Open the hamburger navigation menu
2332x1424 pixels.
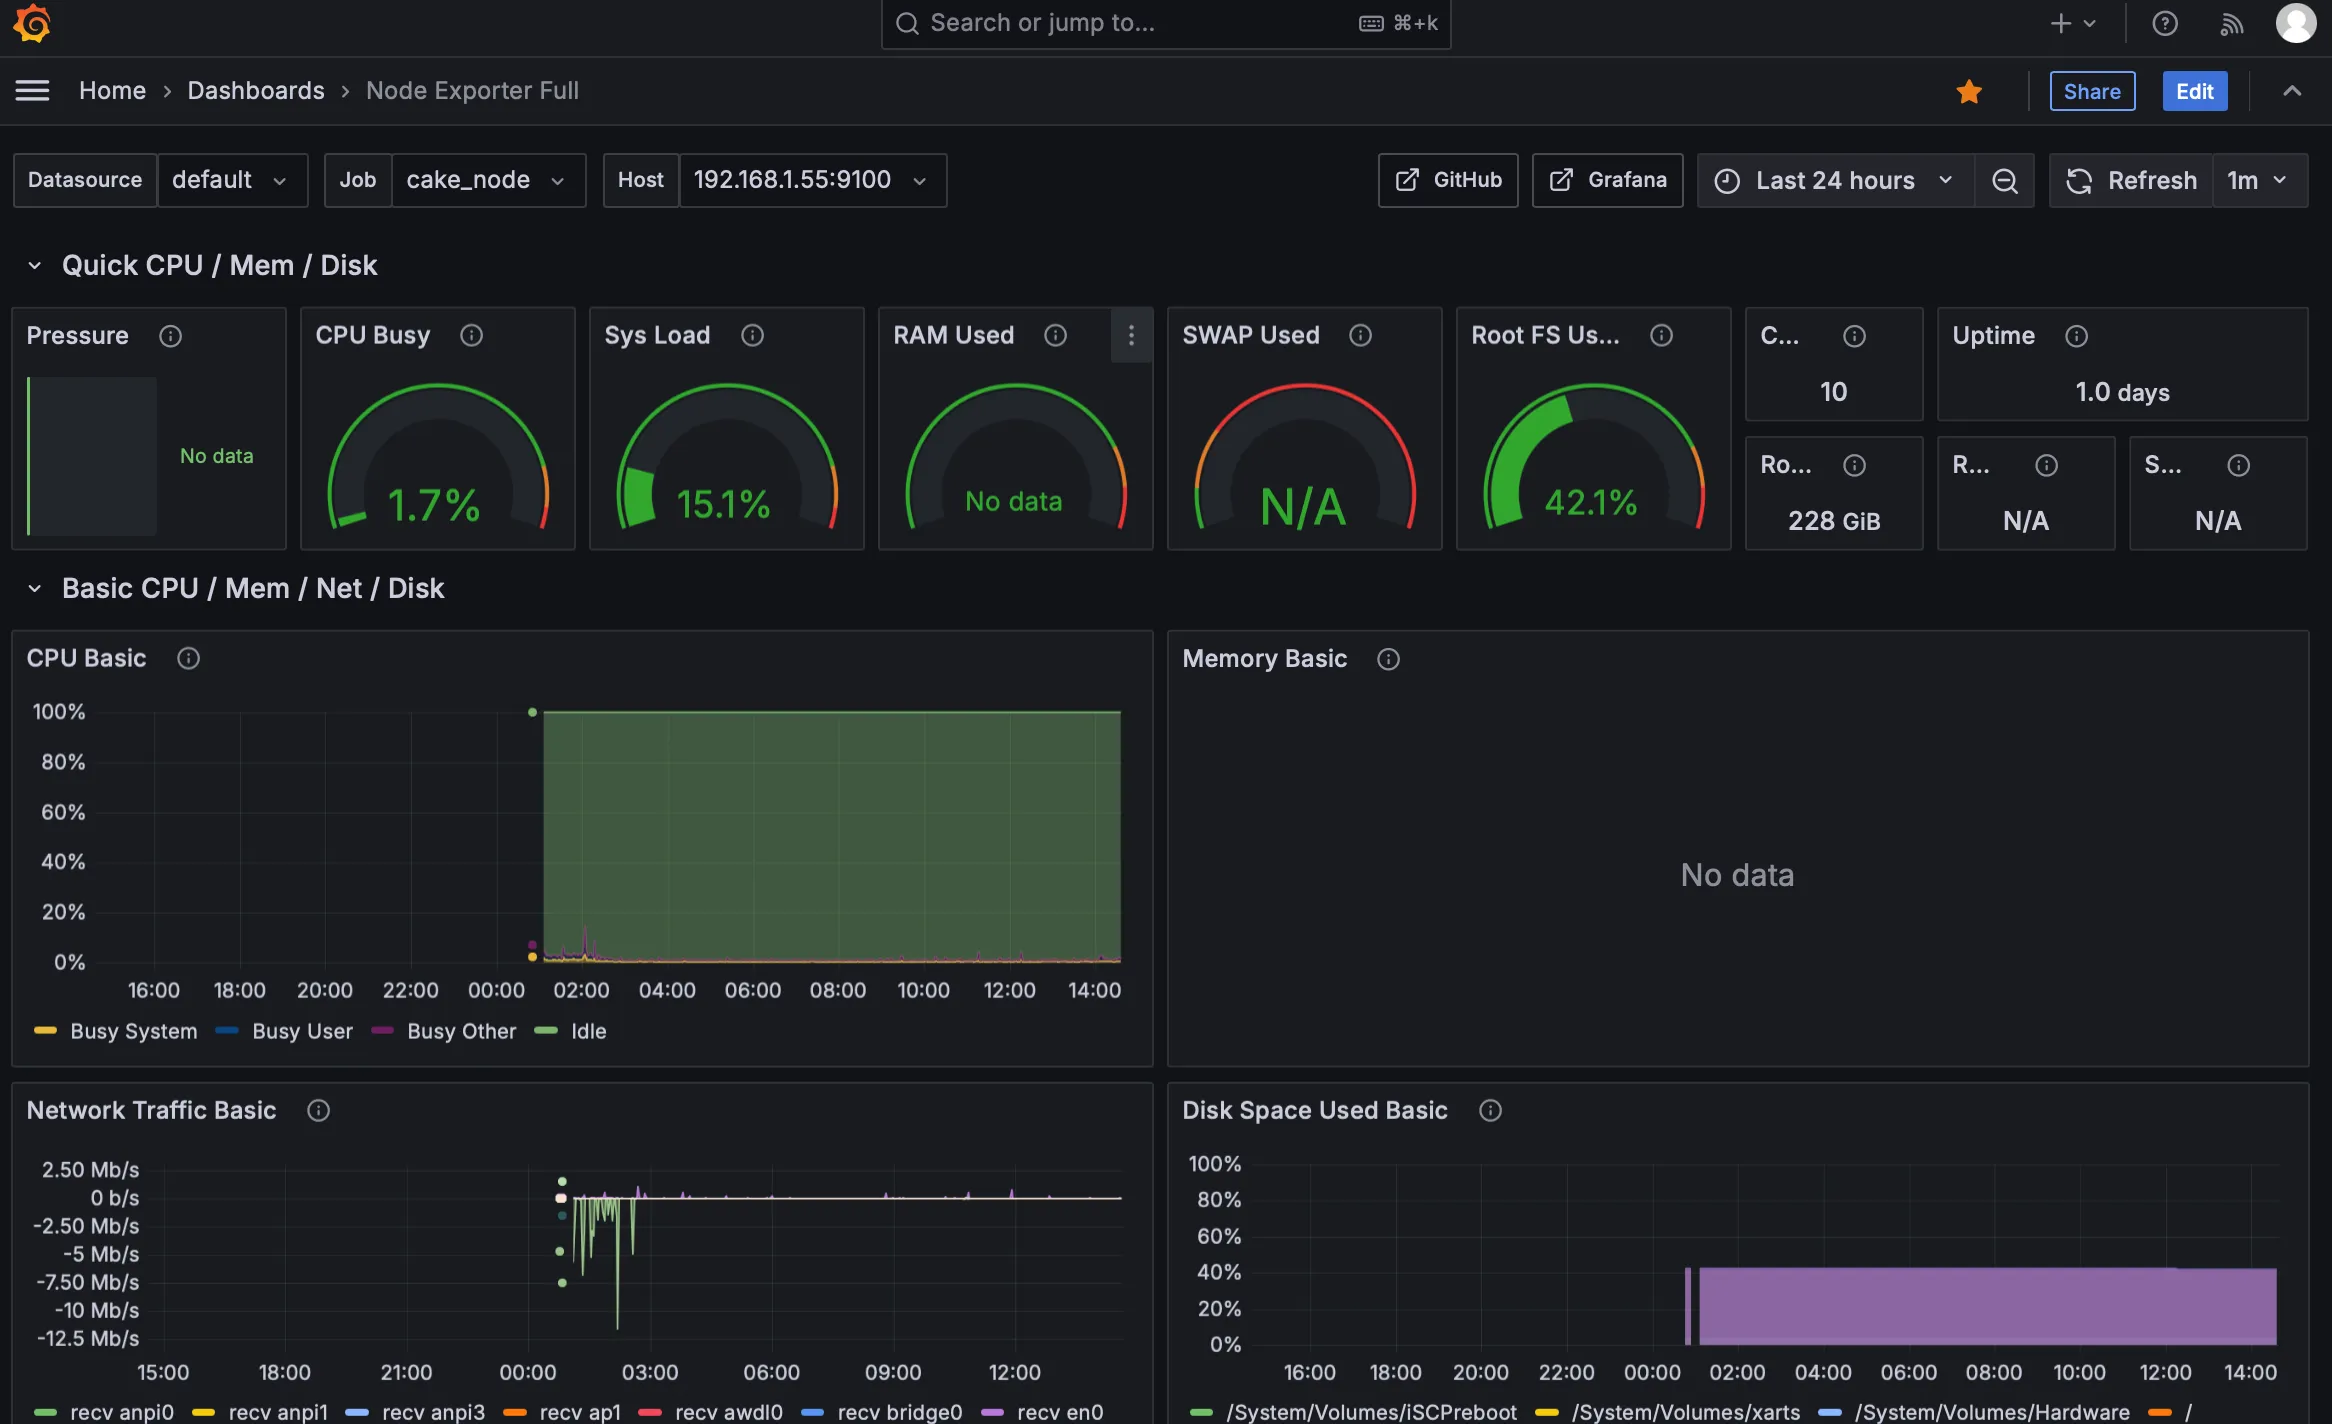[x=32, y=91]
